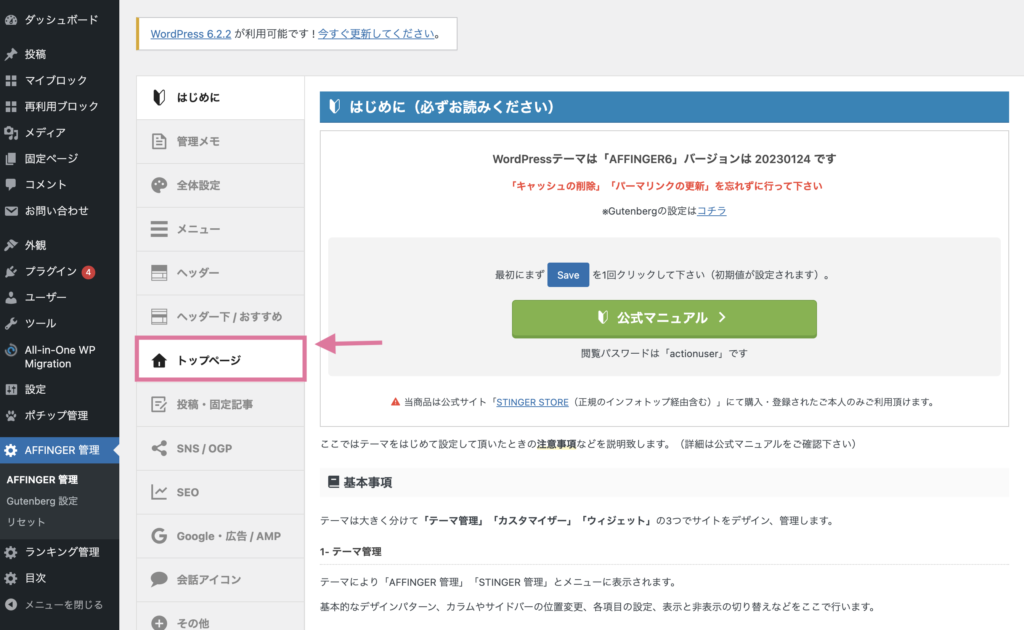
Task: Click the Google G logo icon
Action: [159, 536]
